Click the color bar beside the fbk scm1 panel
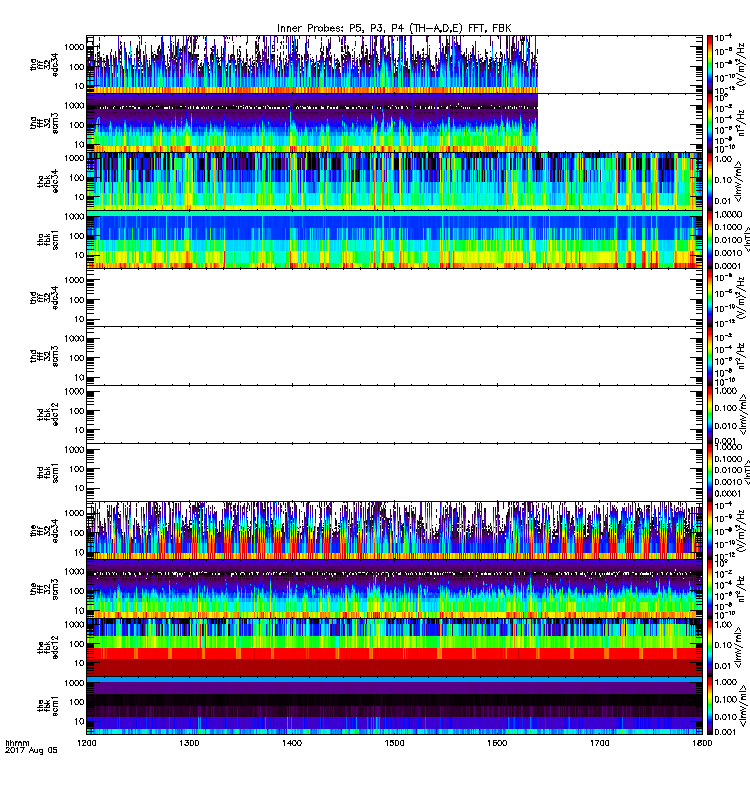Image resolution: width=750 pixels, height=800 pixels. 709,705
